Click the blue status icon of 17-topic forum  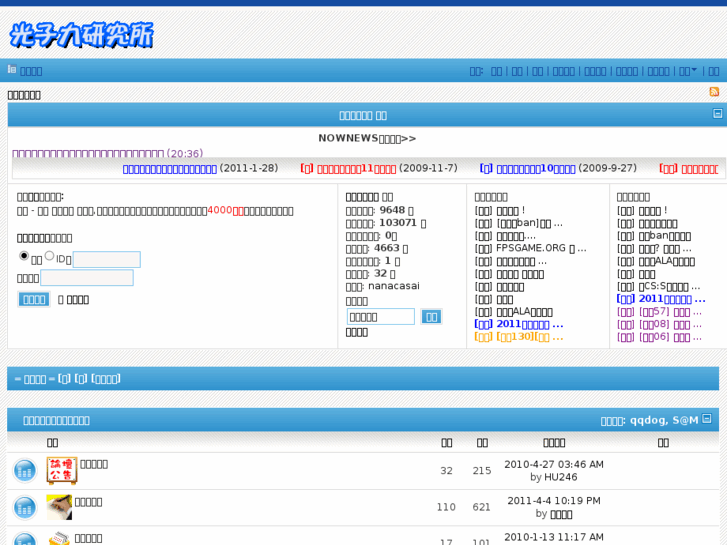(x=25, y=539)
